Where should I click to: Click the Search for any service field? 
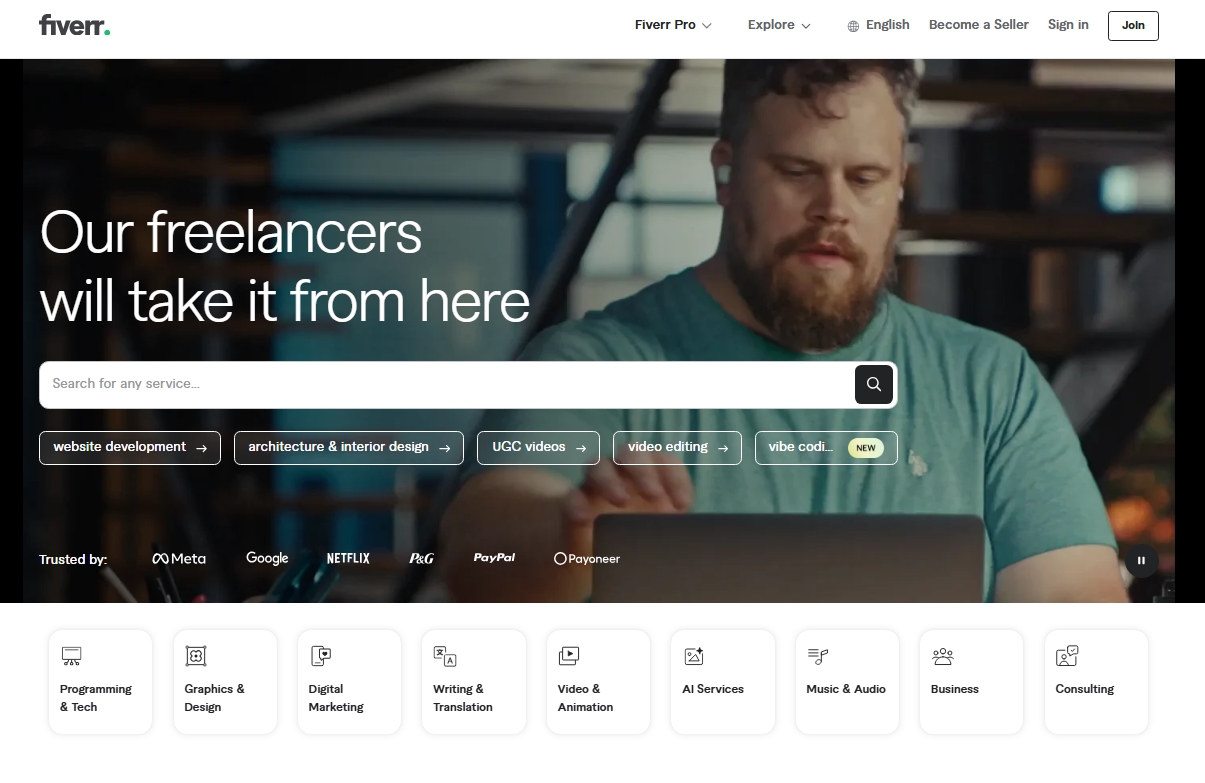(446, 384)
